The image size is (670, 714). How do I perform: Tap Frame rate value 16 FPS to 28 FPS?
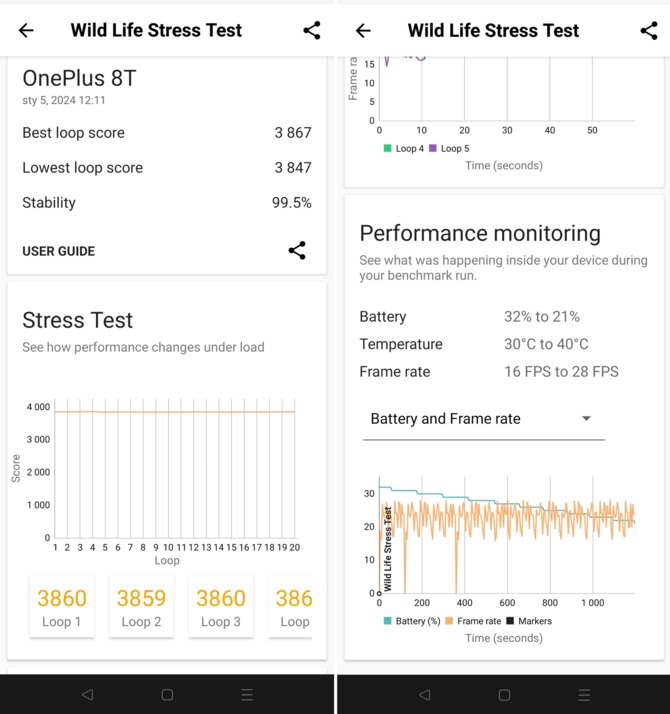click(561, 372)
